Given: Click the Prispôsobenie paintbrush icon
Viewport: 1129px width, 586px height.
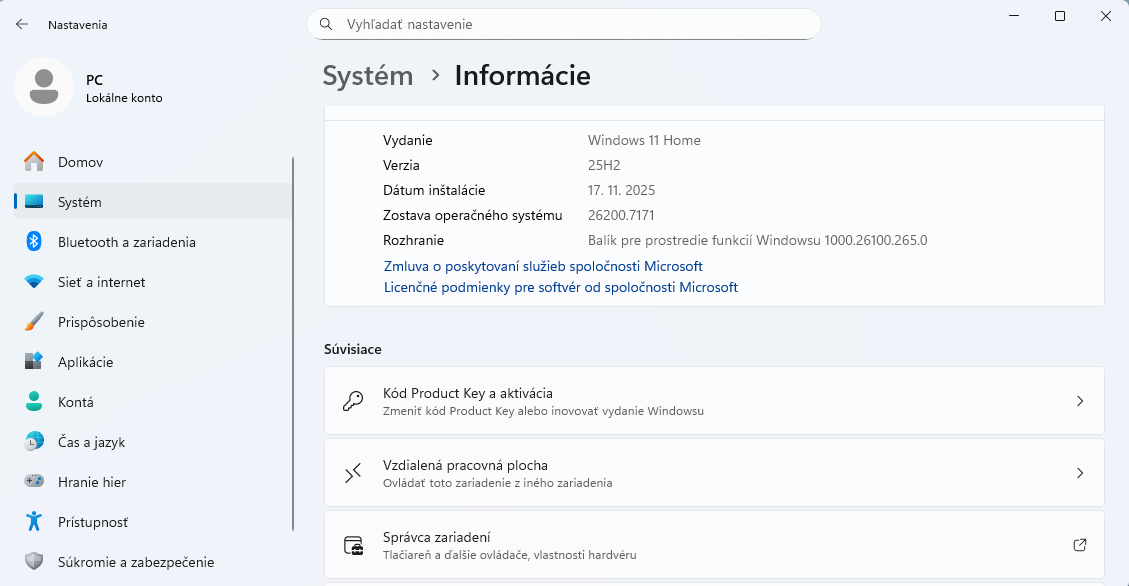Looking at the screenshot, I should point(34,322).
